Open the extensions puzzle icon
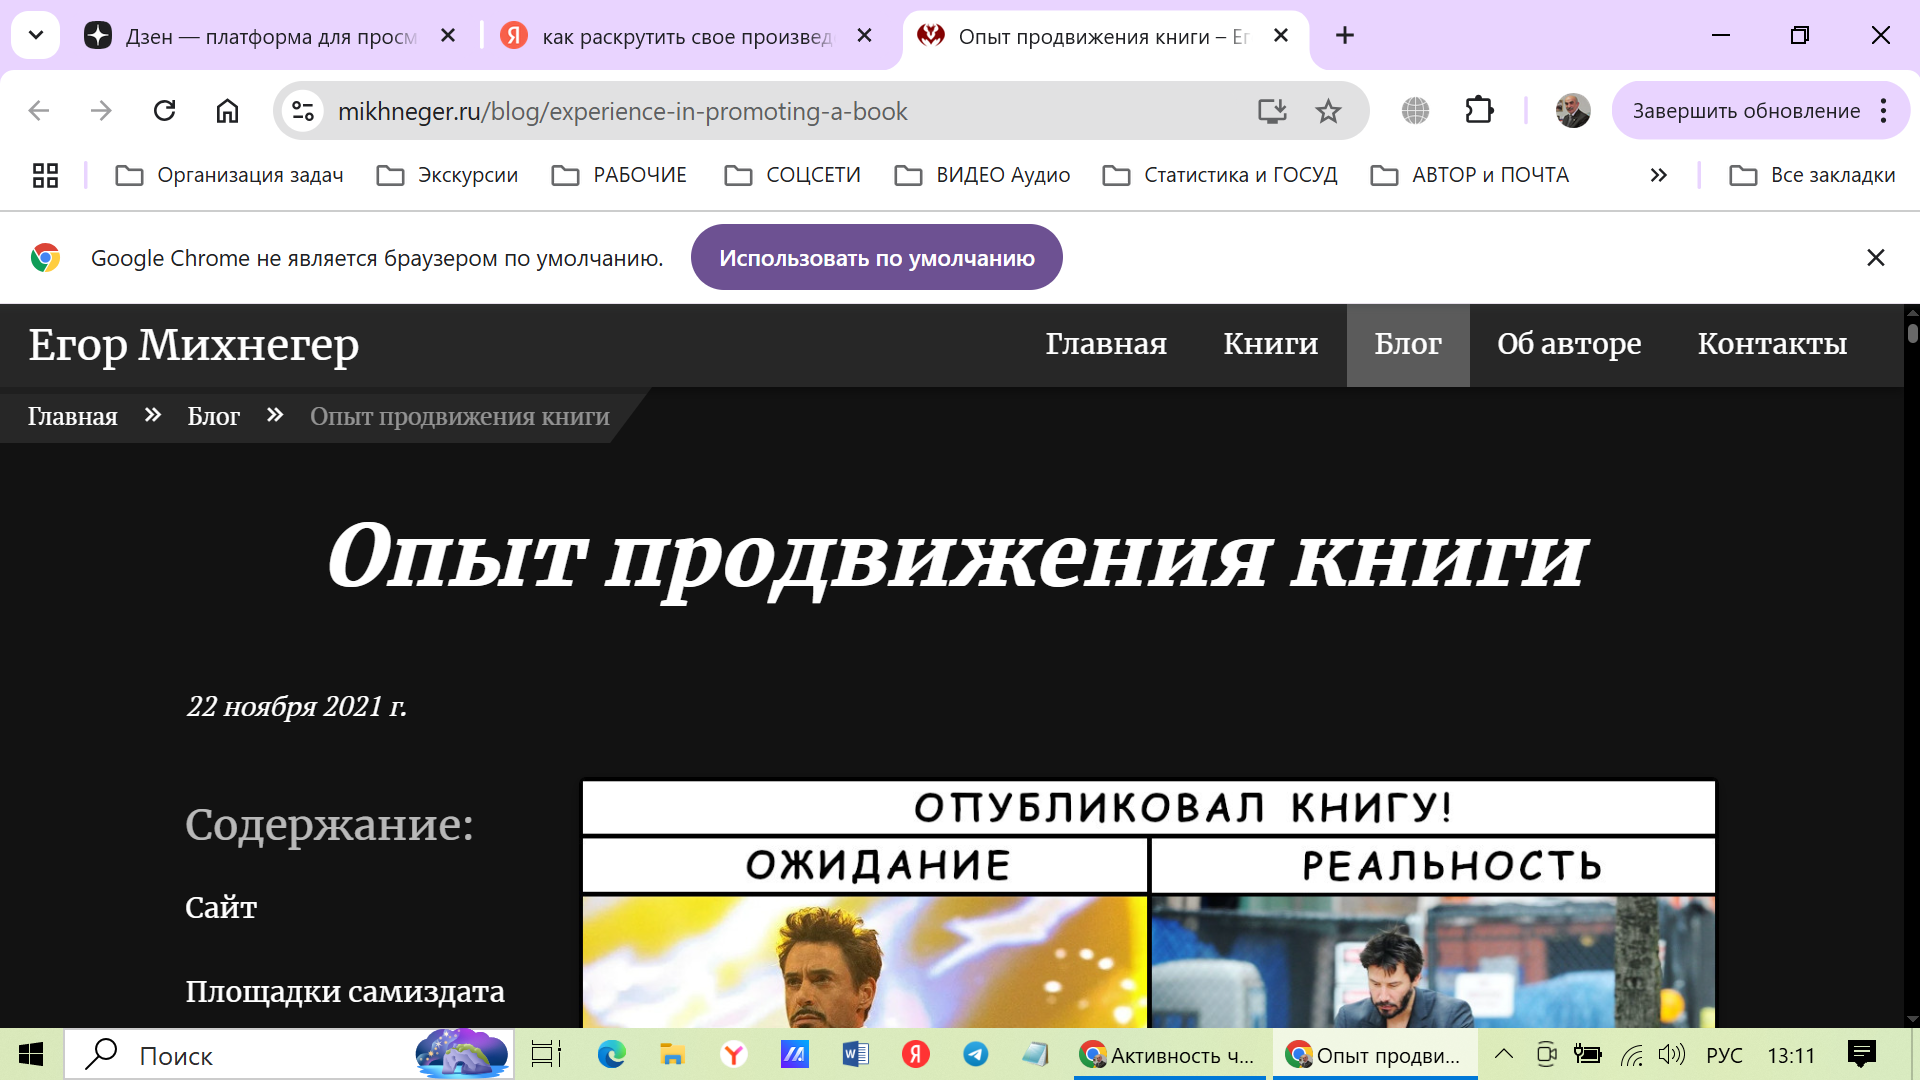The height and width of the screenshot is (1080, 1920). click(x=1479, y=111)
